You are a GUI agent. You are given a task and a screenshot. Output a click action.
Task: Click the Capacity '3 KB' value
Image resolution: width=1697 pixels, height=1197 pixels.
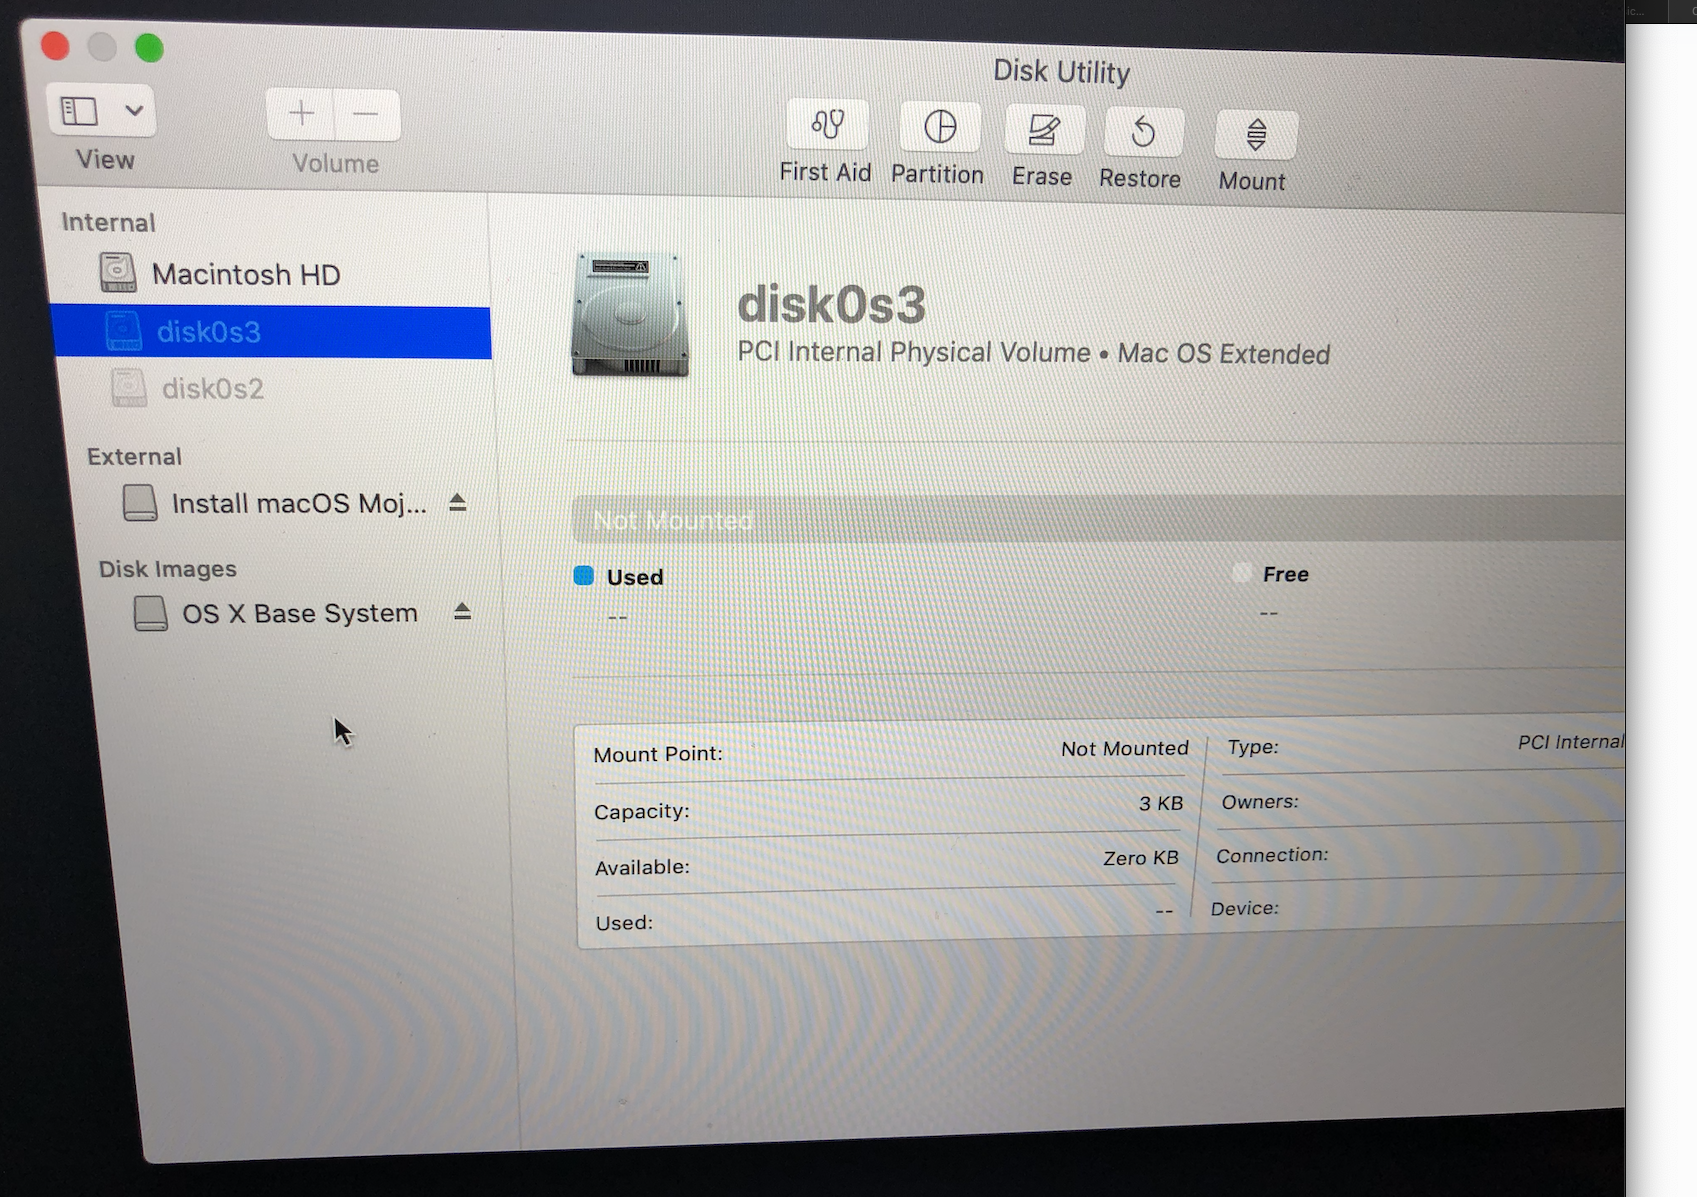[1161, 803]
